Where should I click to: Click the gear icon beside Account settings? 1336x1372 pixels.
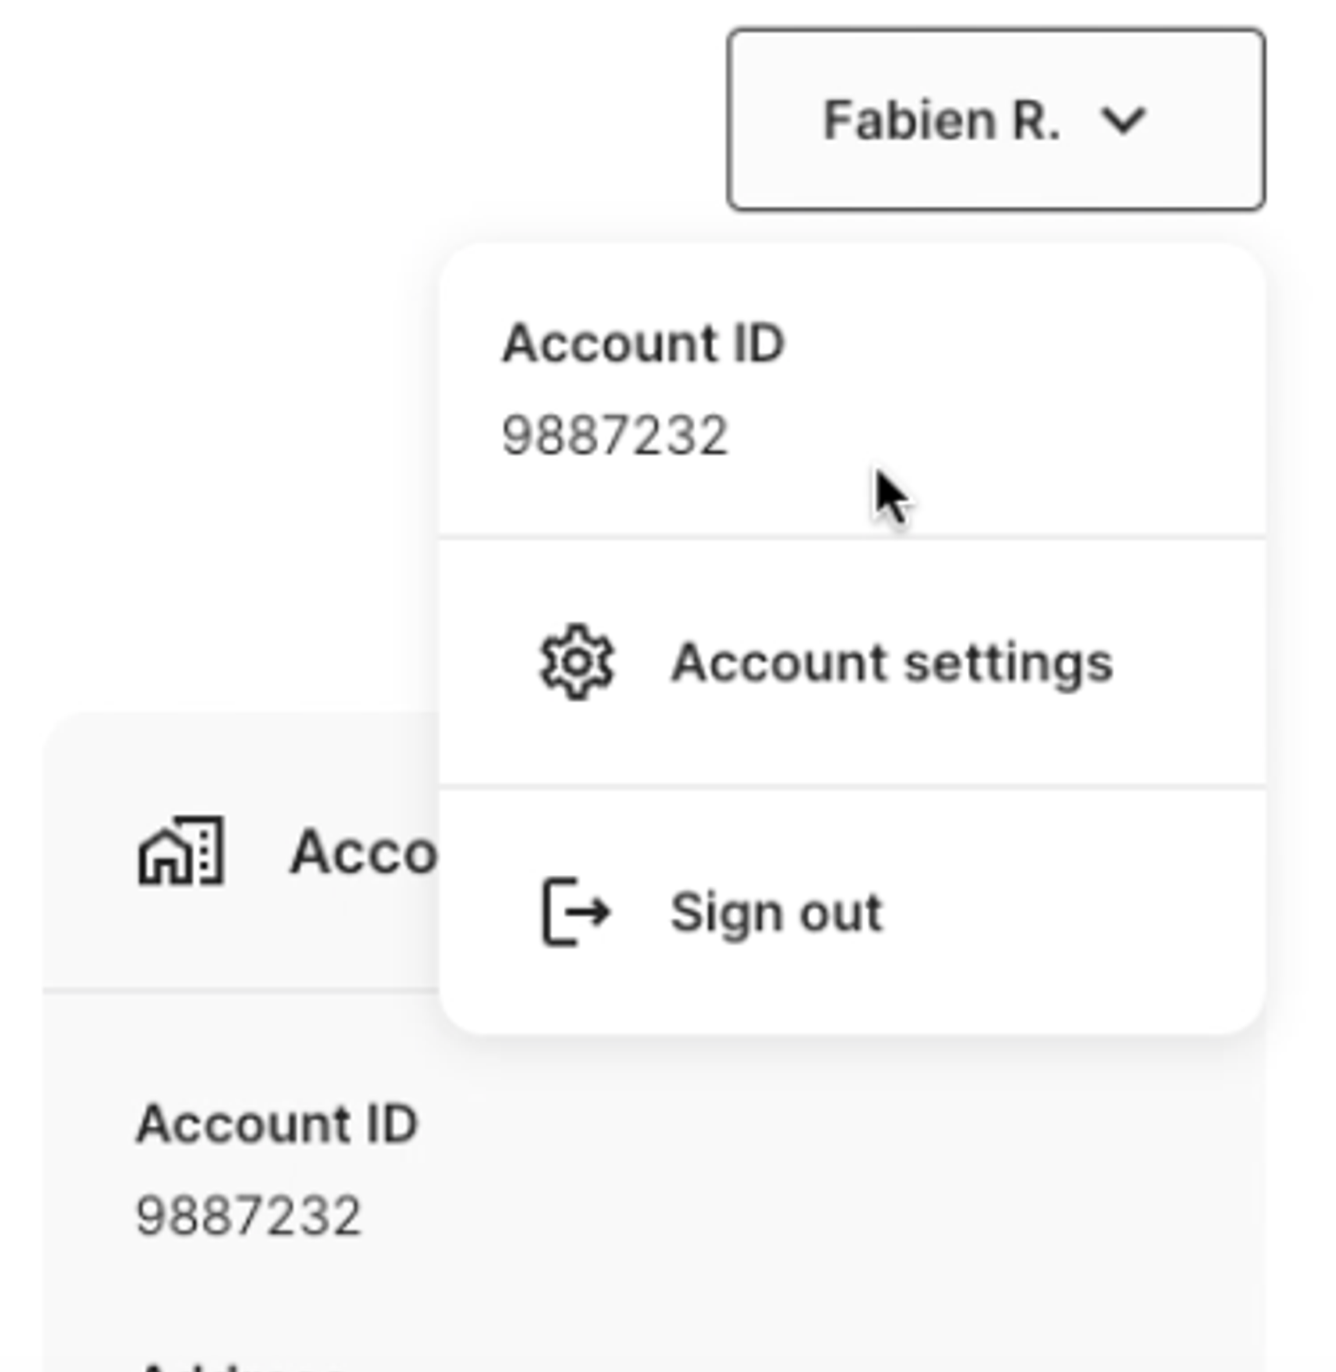click(577, 662)
